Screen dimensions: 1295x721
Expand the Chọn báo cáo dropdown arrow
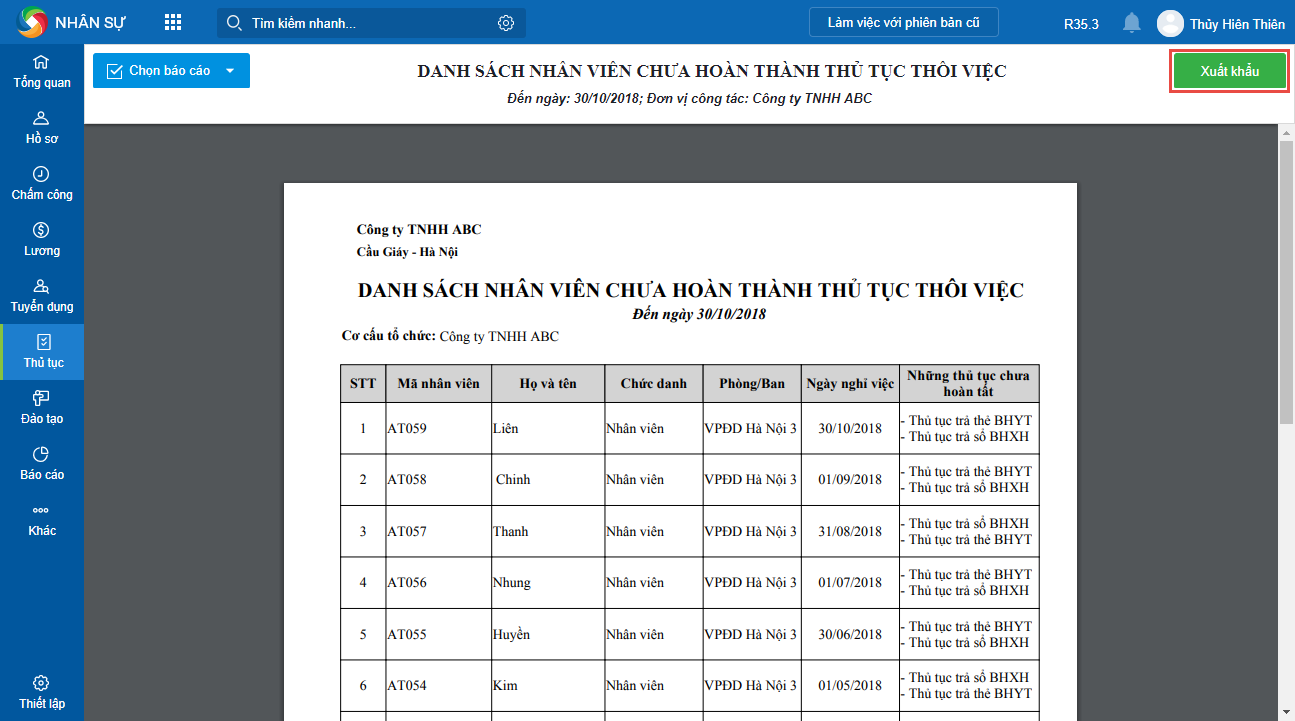[x=230, y=71]
